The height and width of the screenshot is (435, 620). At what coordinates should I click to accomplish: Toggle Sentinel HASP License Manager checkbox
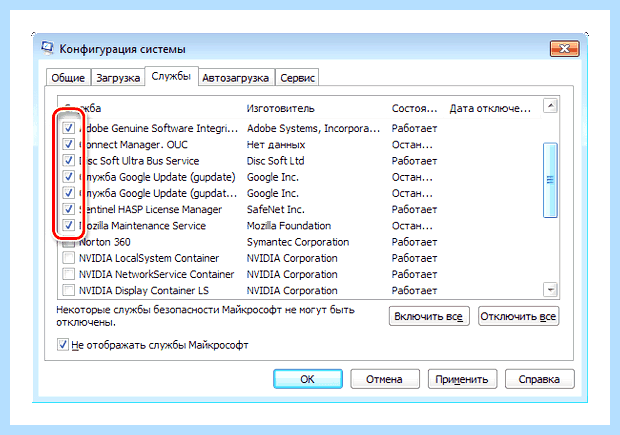68,209
